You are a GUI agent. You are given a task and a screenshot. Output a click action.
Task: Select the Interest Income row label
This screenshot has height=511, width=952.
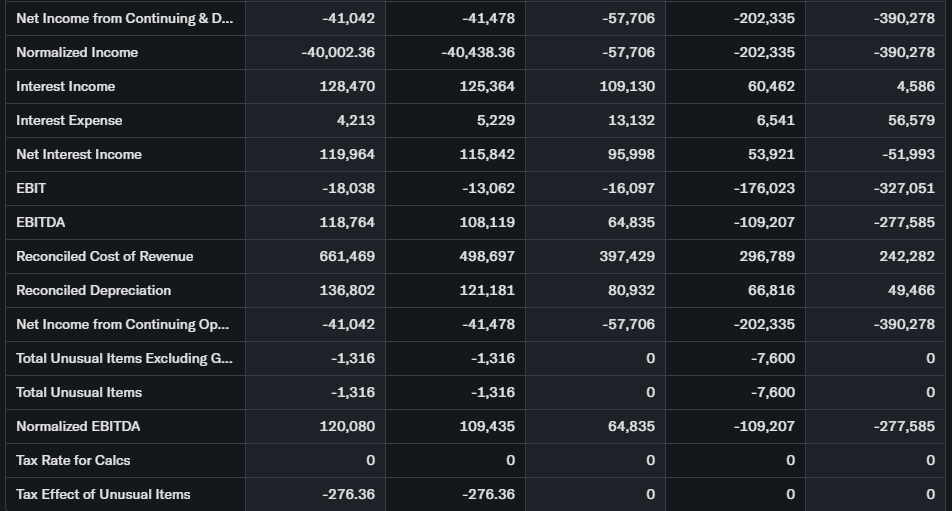click(65, 86)
